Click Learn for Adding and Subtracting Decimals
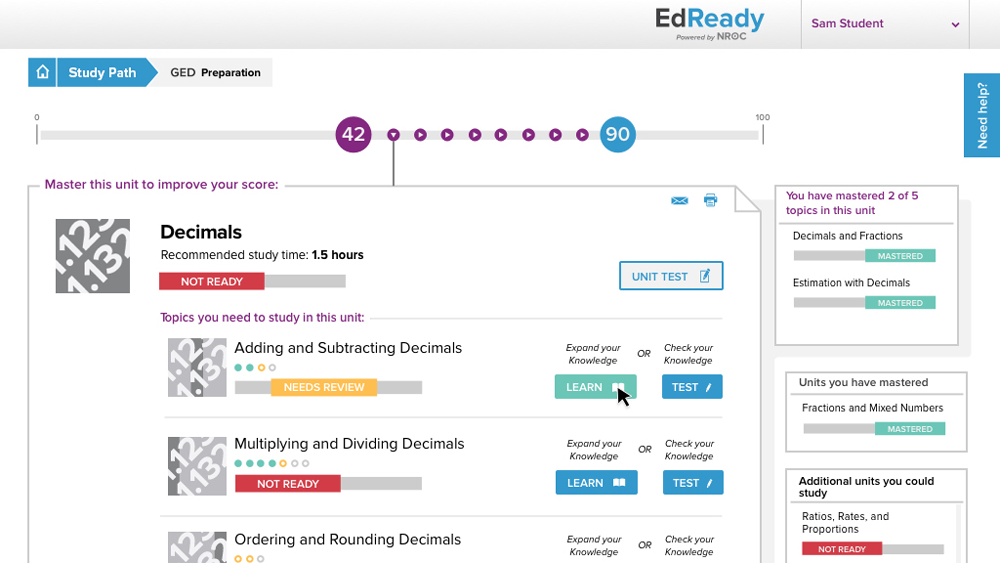Viewport: 1000px width, 563px height. 596,387
